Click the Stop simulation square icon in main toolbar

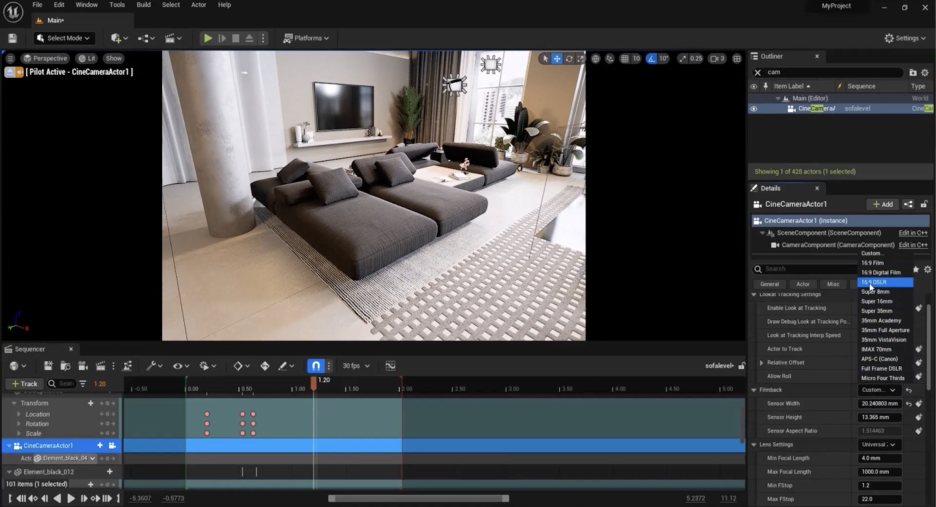236,38
